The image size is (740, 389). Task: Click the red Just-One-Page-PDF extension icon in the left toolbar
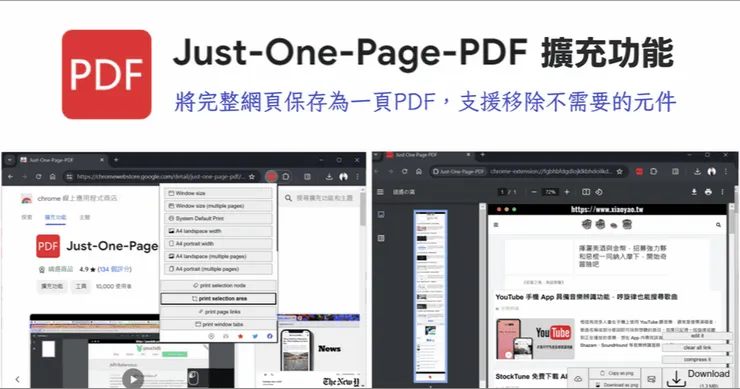(x=271, y=177)
